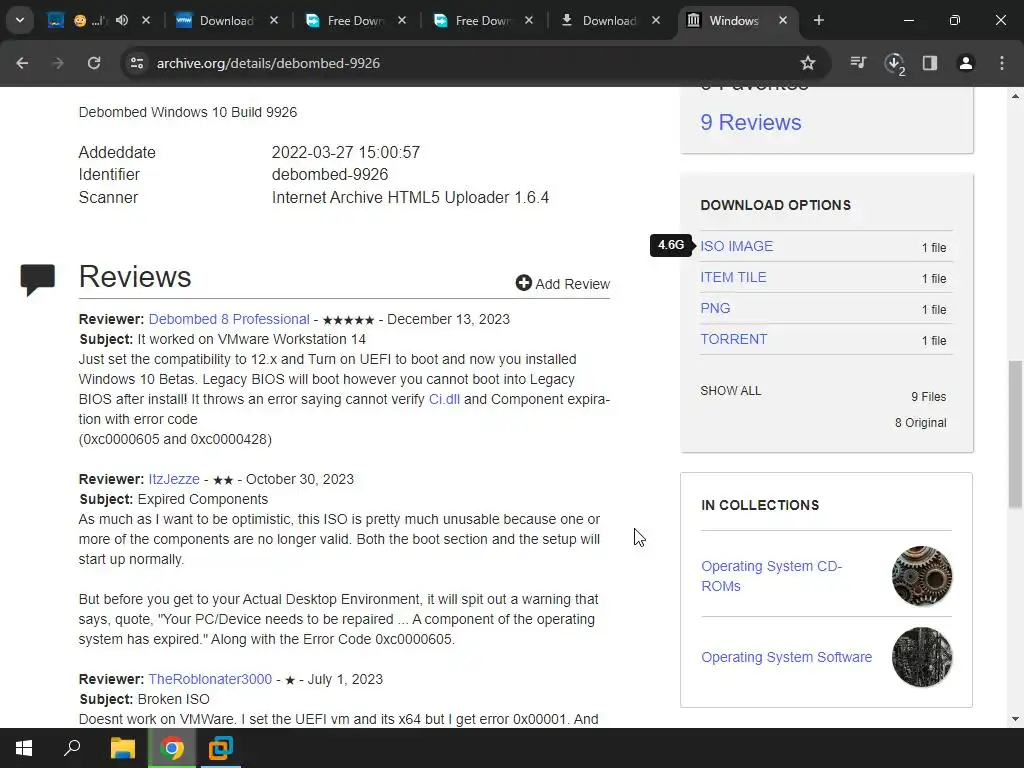Close the Windows archive tab
This screenshot has height=768, width=1024.
(x=783, y=20)
